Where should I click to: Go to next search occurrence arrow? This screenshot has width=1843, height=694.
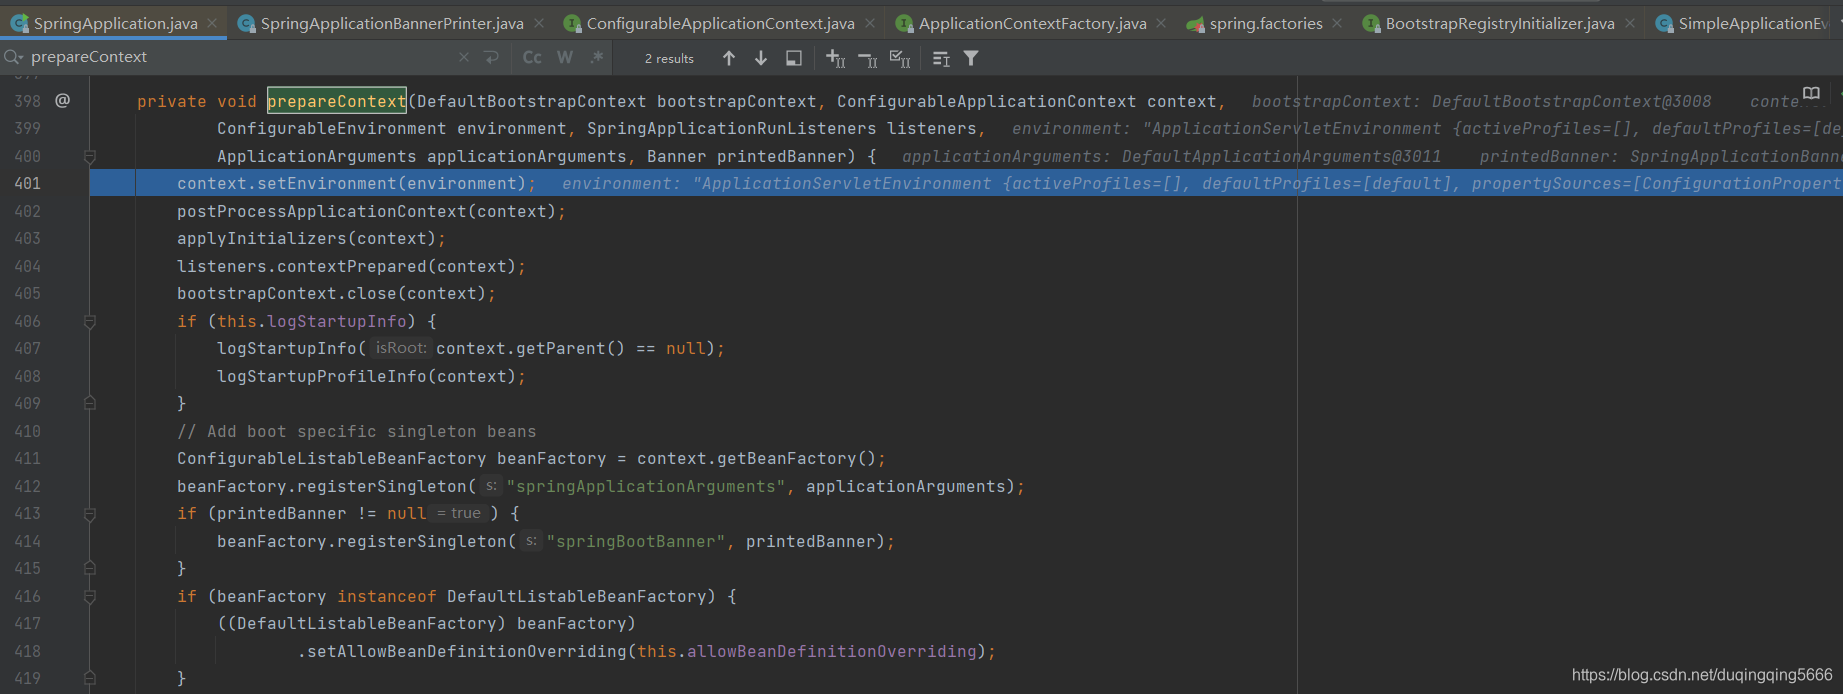coord(761,58)
